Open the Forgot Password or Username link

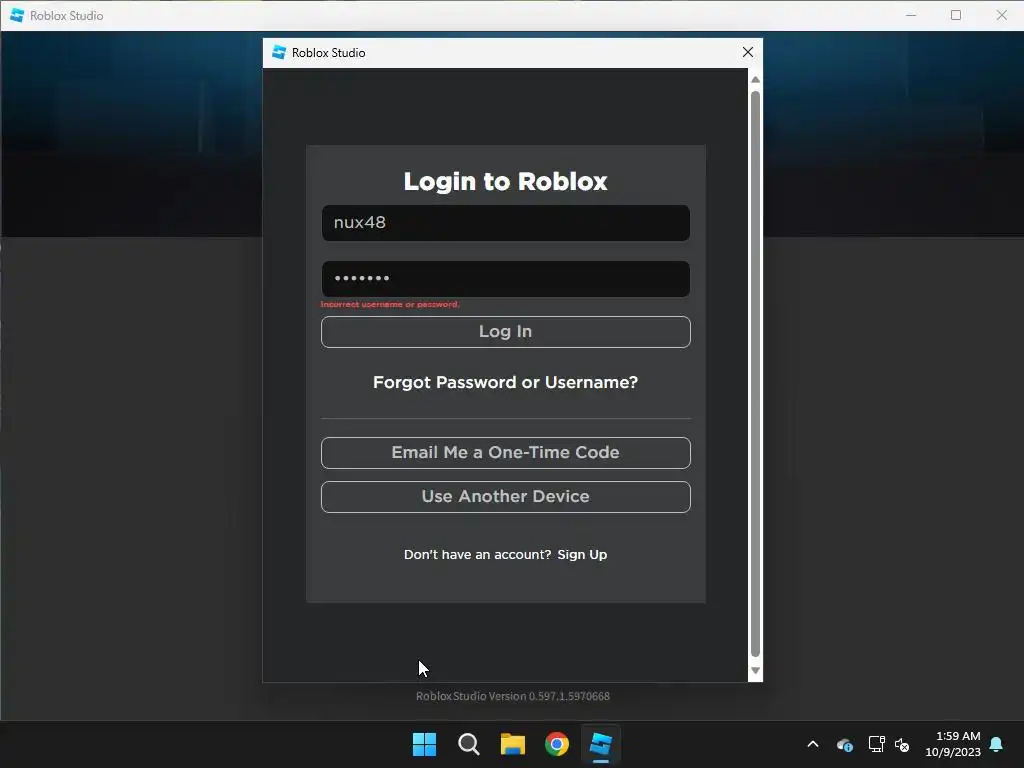click(x=505, y=382)
